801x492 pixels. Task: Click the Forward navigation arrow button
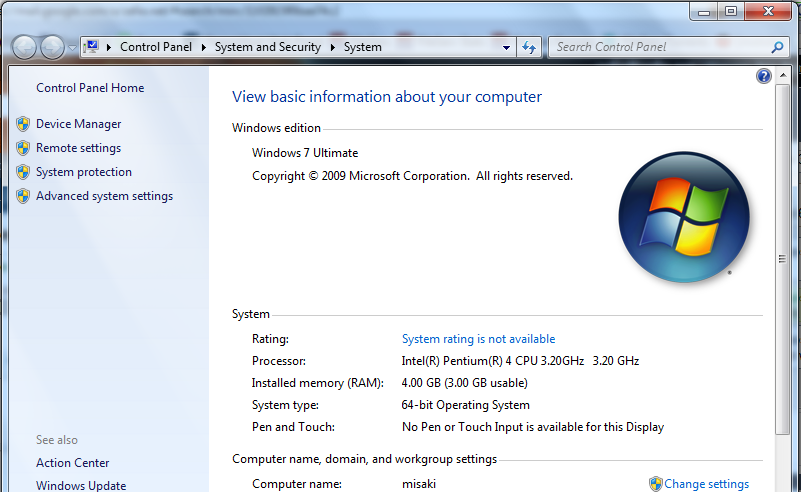52,47
